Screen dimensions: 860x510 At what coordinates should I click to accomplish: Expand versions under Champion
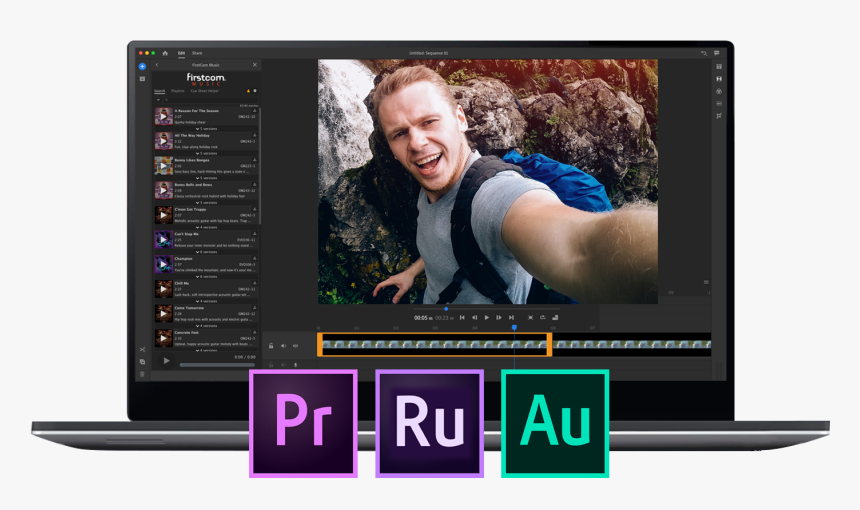tap(206, 277)
